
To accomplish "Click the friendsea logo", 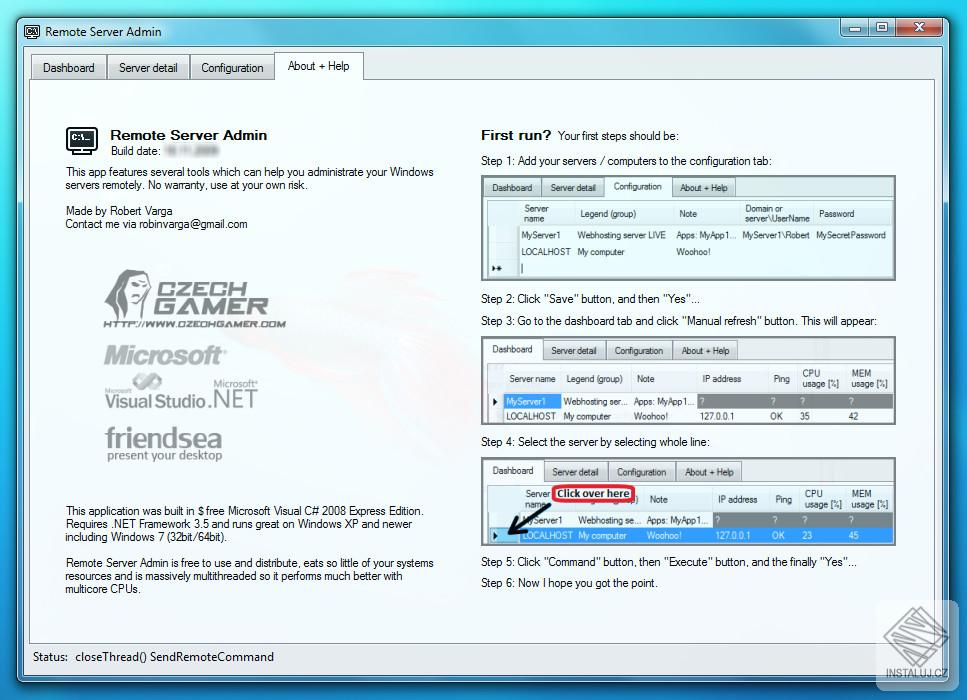I will tap(164, 441).
